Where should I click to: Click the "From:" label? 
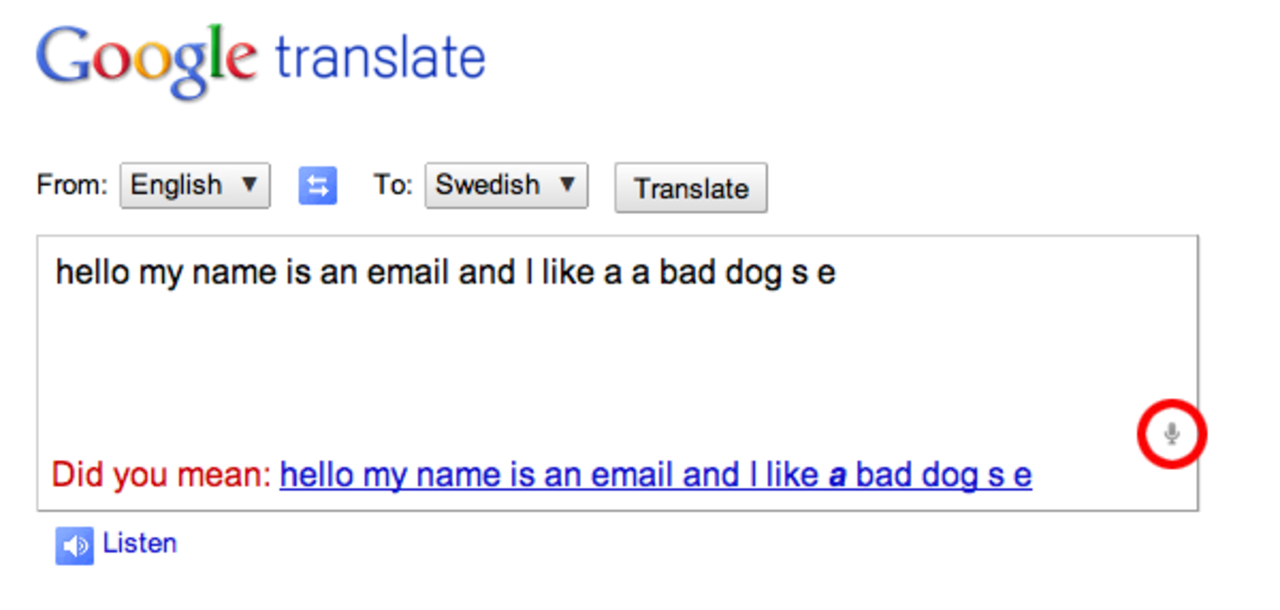pos(72,185)
